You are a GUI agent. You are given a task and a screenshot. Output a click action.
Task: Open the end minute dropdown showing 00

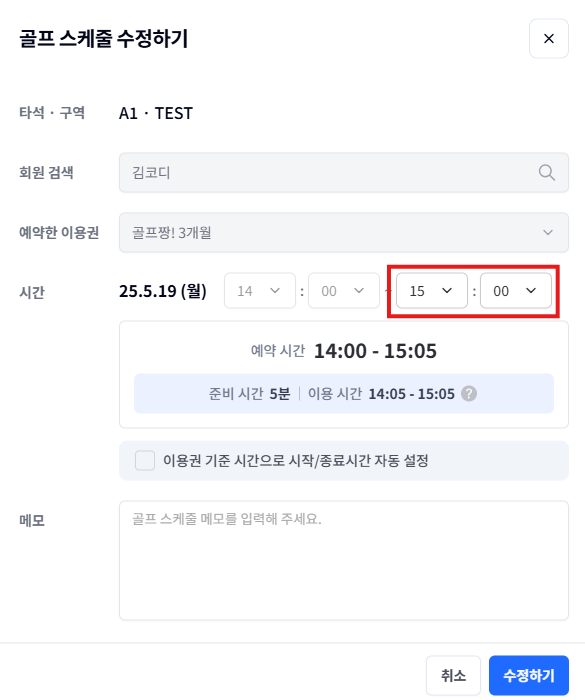click(516, 291)
